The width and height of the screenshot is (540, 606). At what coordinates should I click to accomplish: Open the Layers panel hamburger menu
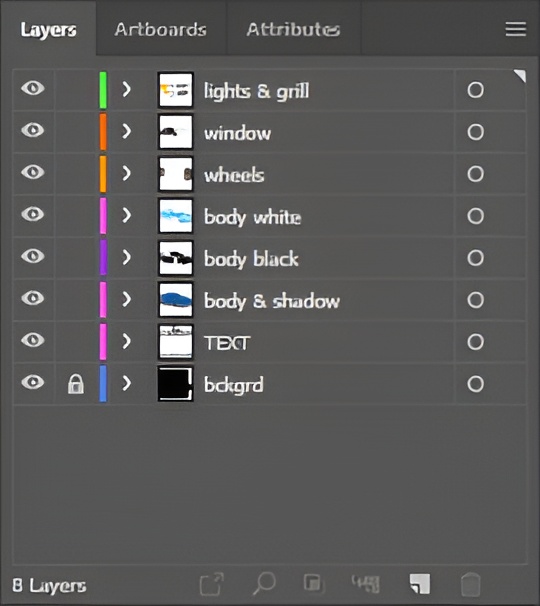515,29
